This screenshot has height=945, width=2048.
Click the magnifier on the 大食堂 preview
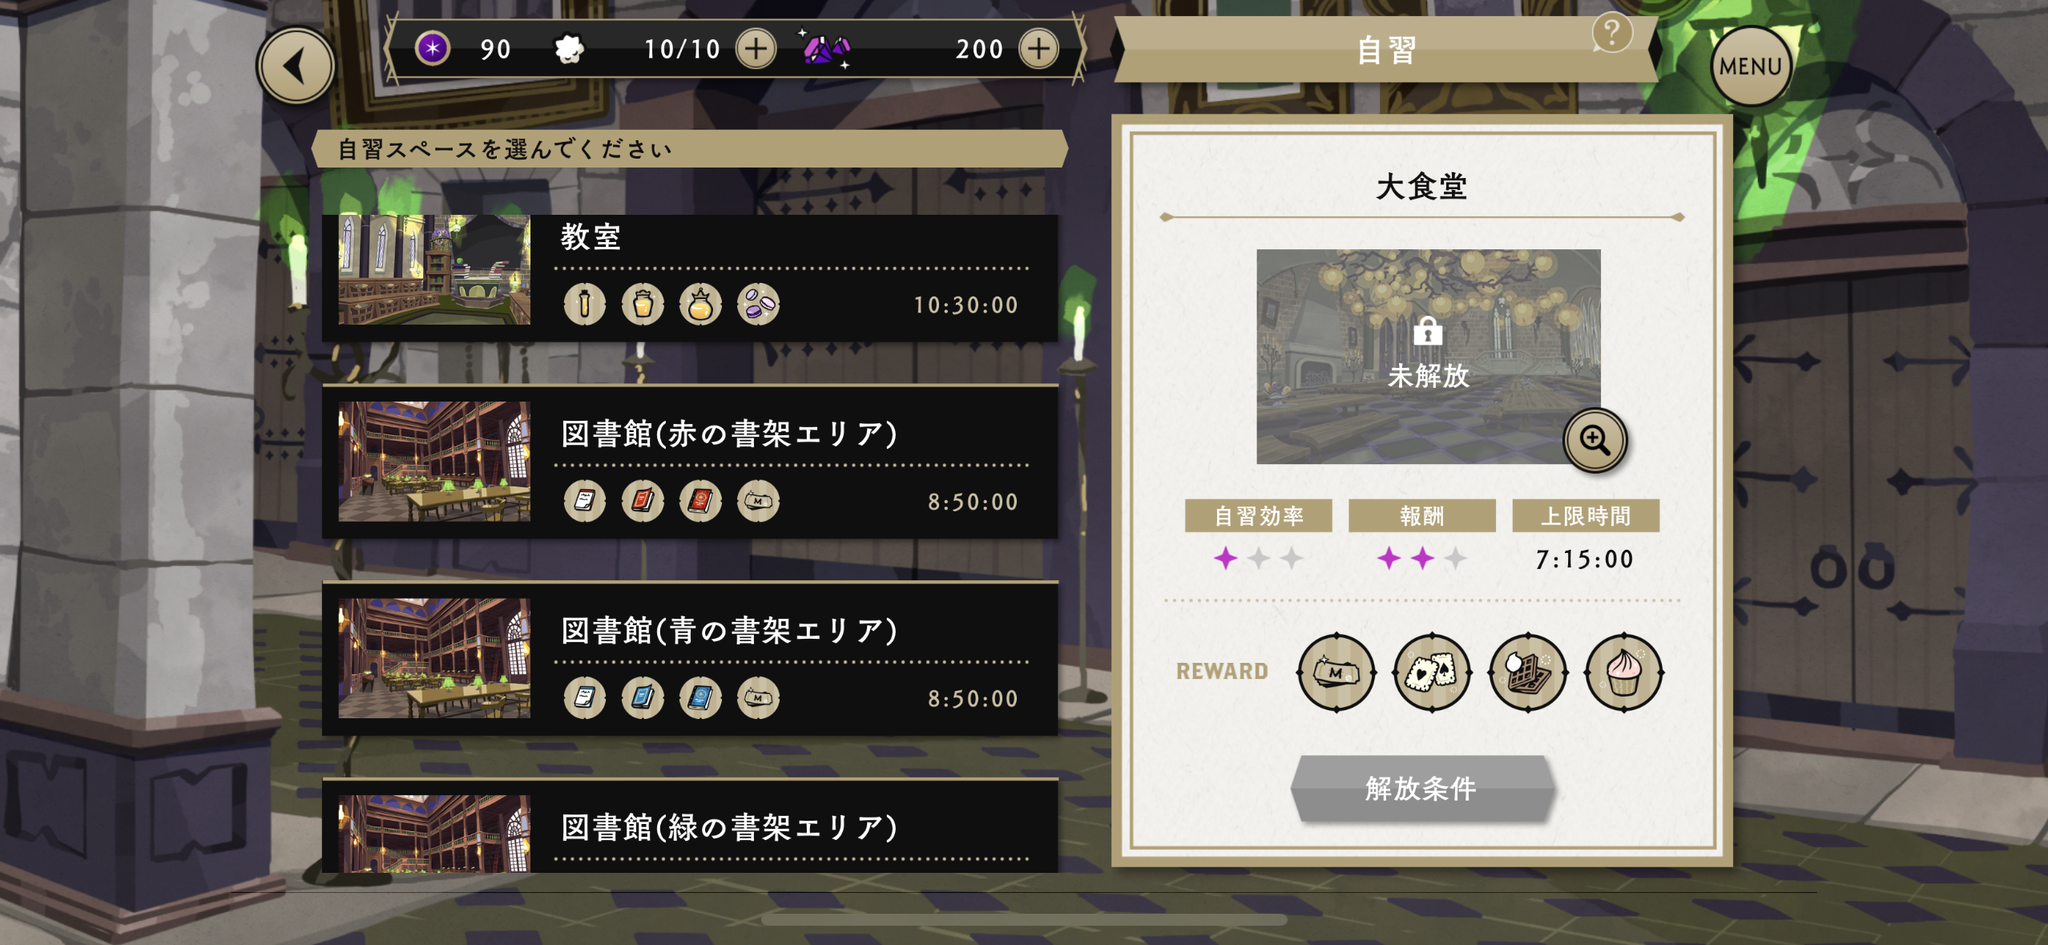pyautogui.click(x=1595, y=440)
